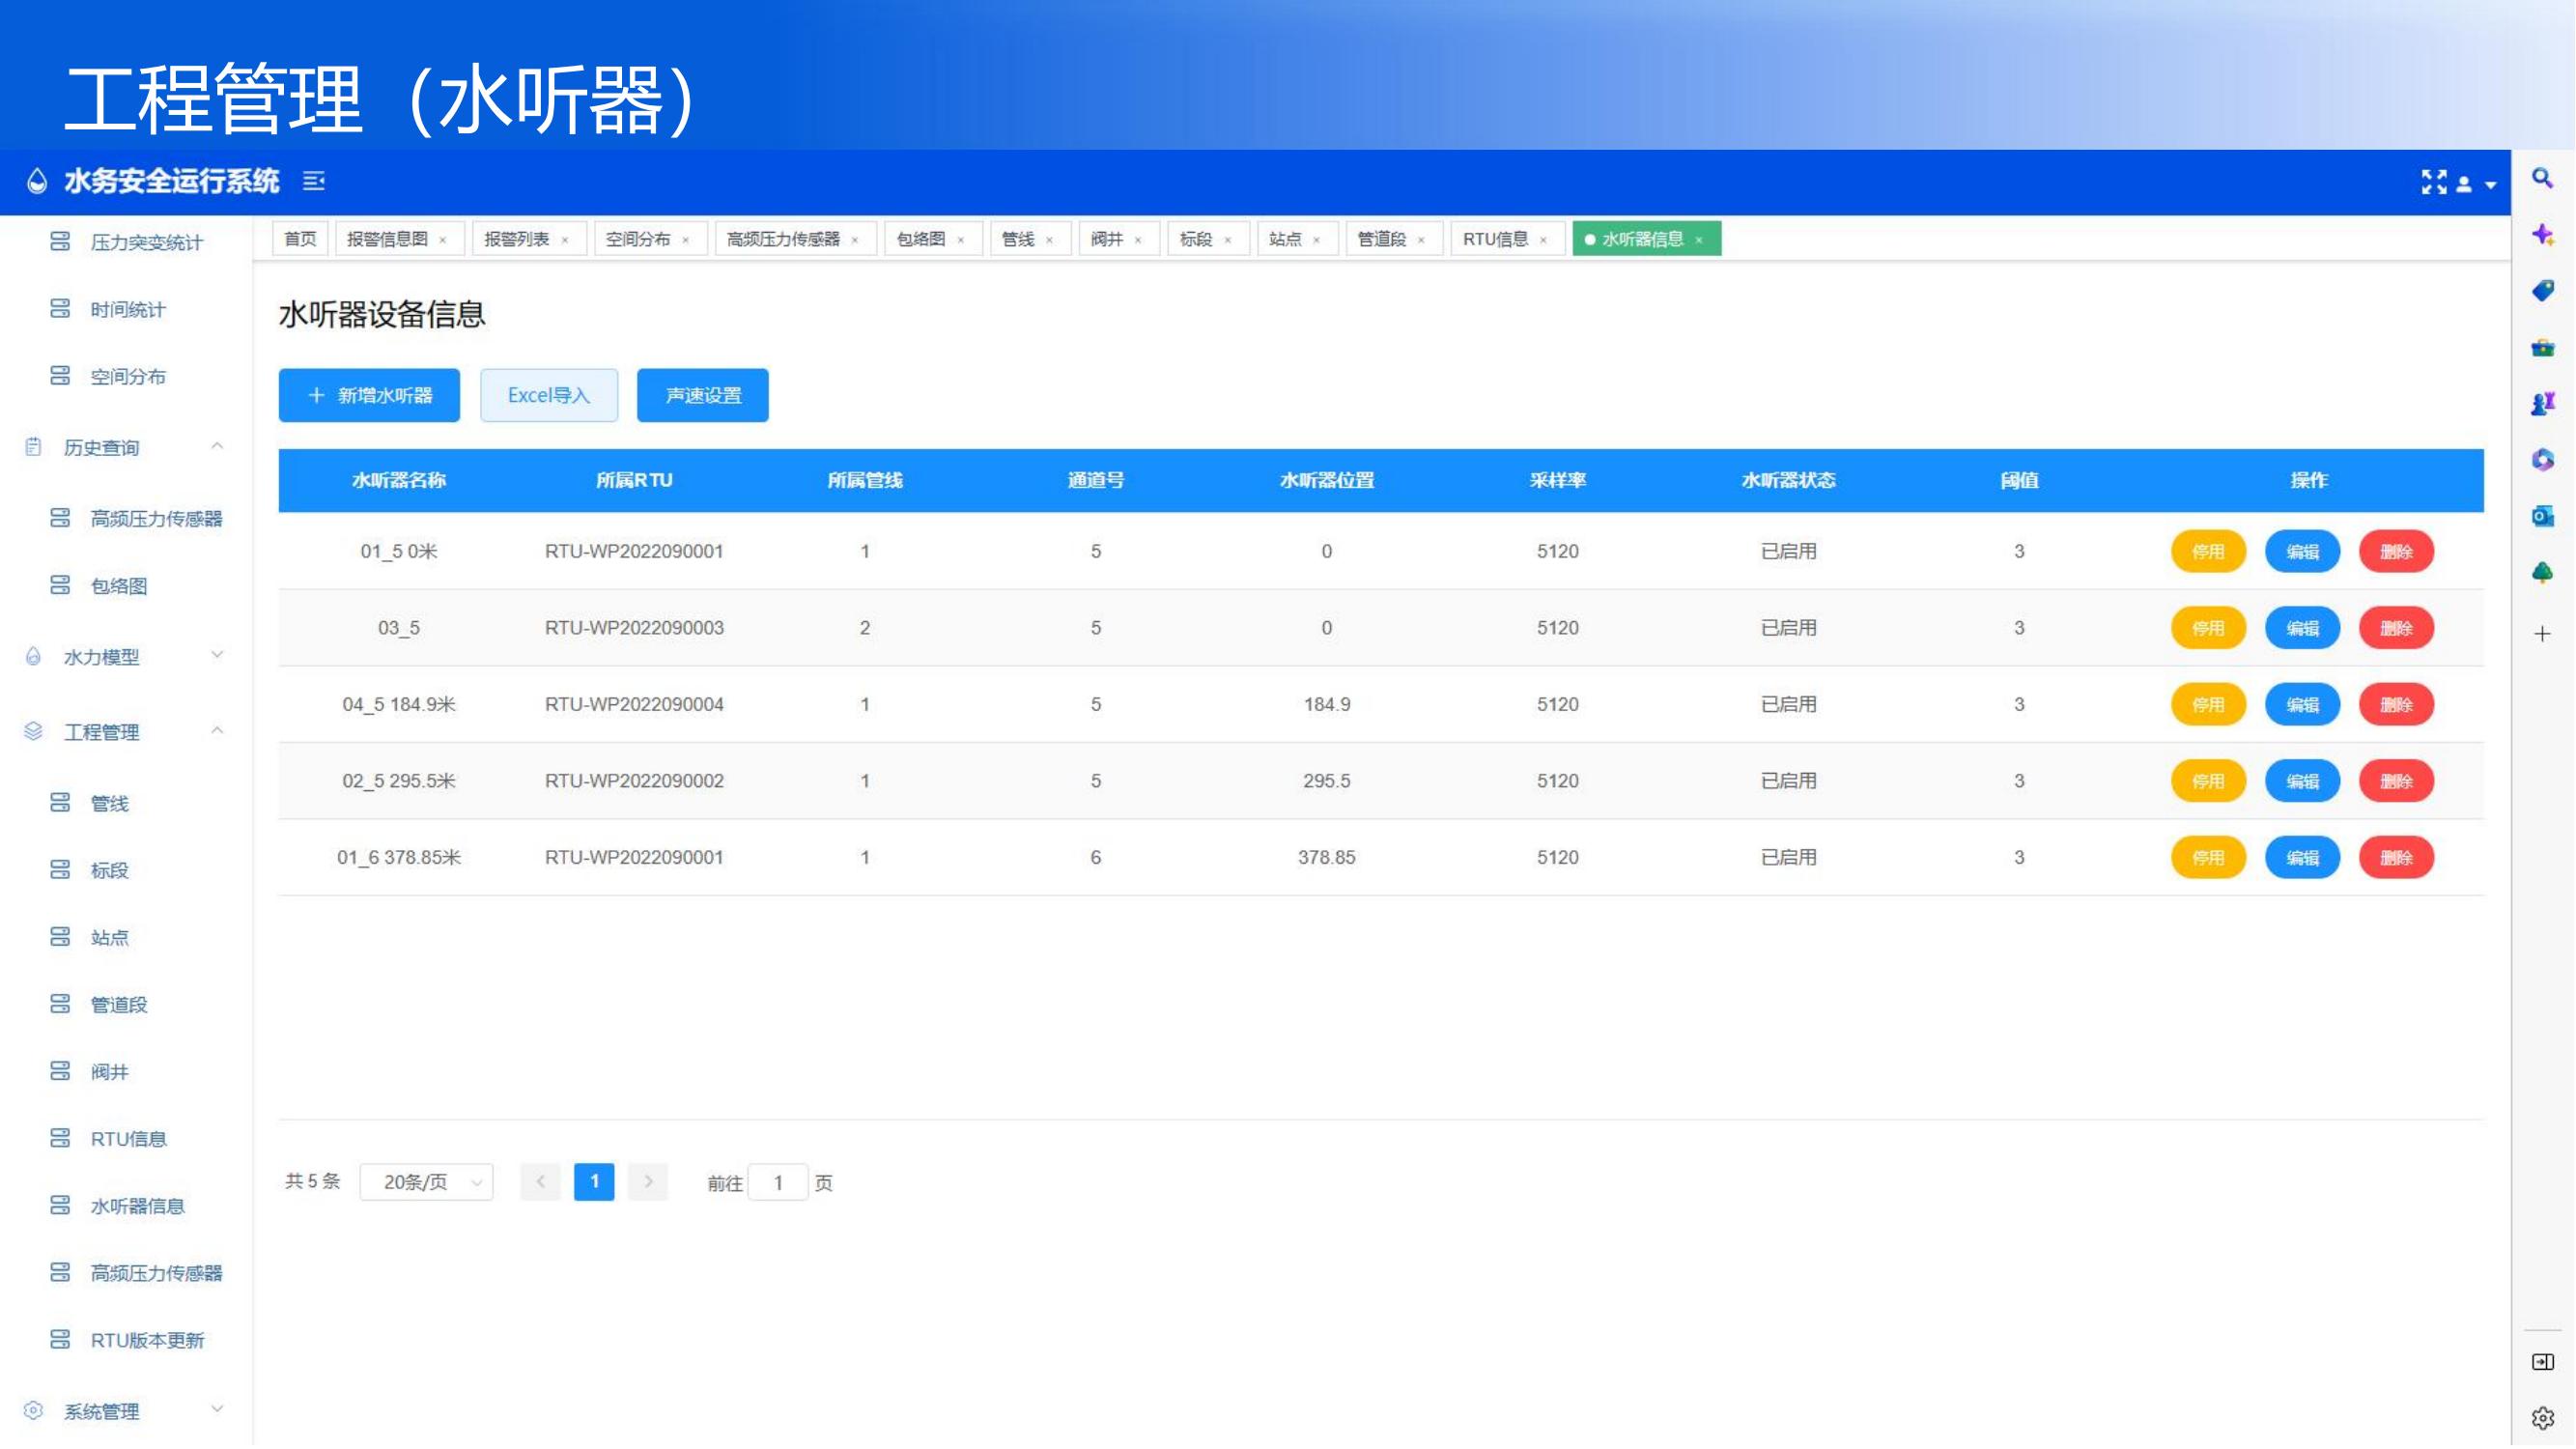The width and height of the screenshot is (2576, 1449).
Task: Disable hydrophone 03_5 with 停用 button
Action: click(x=2207, y=628)
